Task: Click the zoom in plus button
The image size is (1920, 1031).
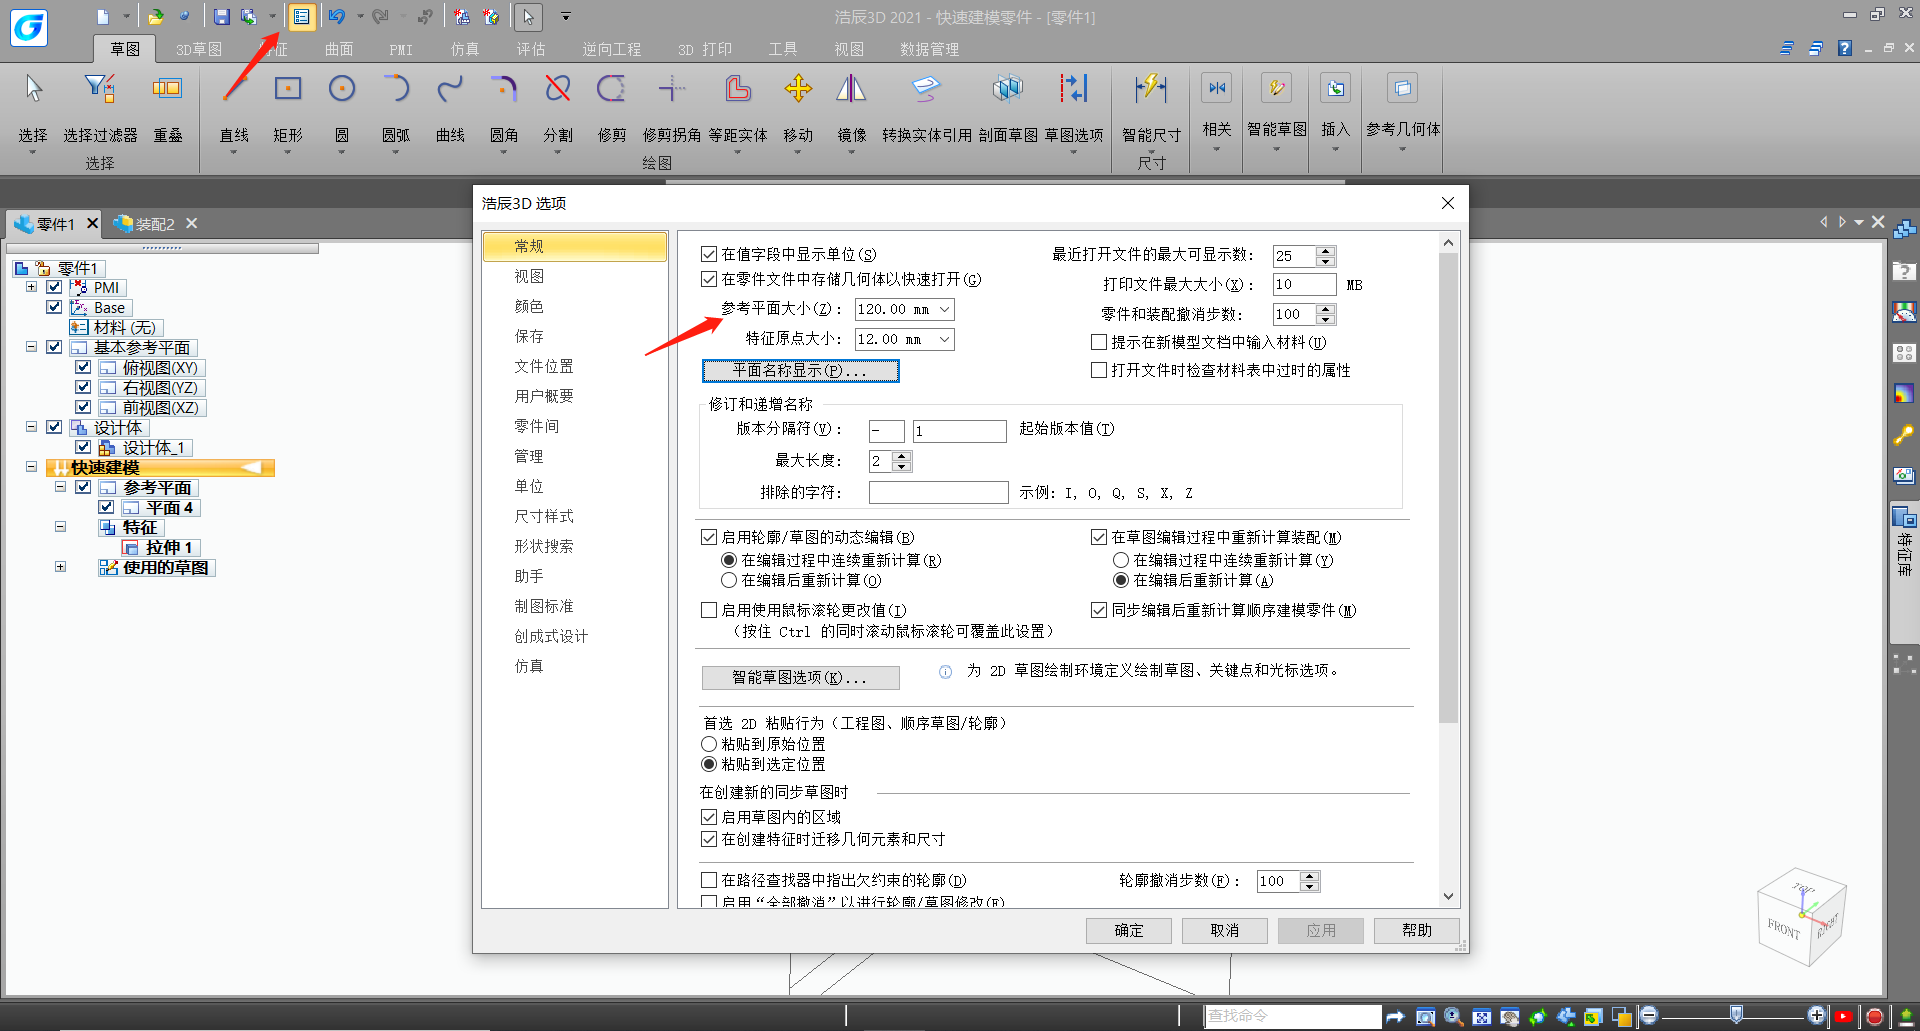Action: [1817, 1016]
